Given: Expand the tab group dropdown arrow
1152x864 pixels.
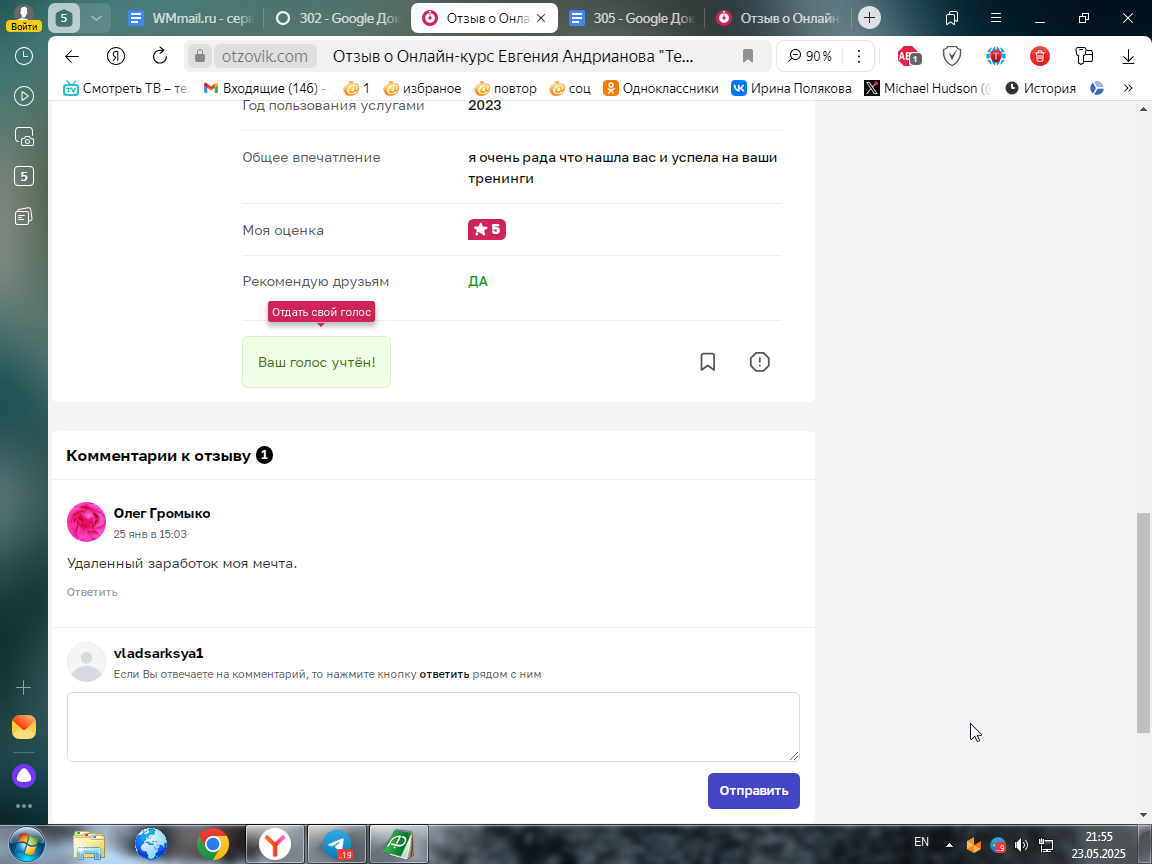Looking at the screenshot, I should [x=96, y=18].
